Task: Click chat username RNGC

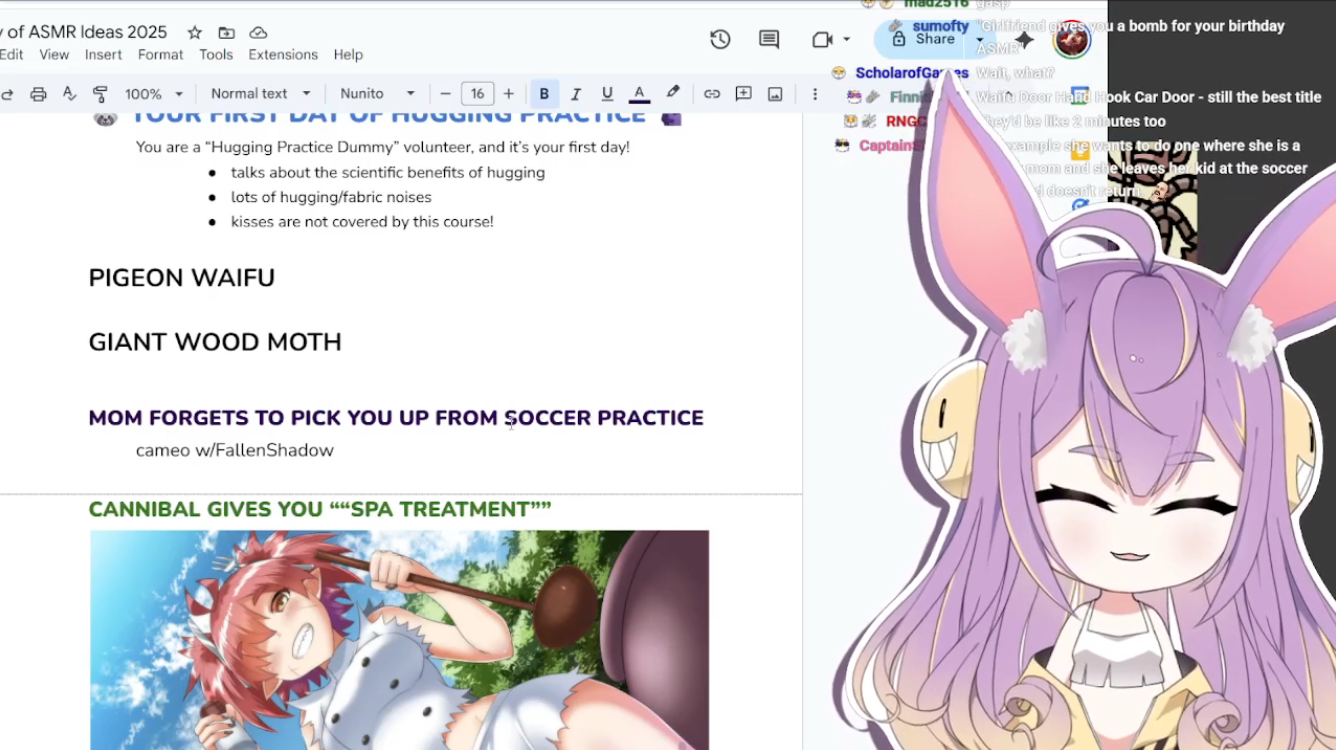Action: tap(906, 121)
